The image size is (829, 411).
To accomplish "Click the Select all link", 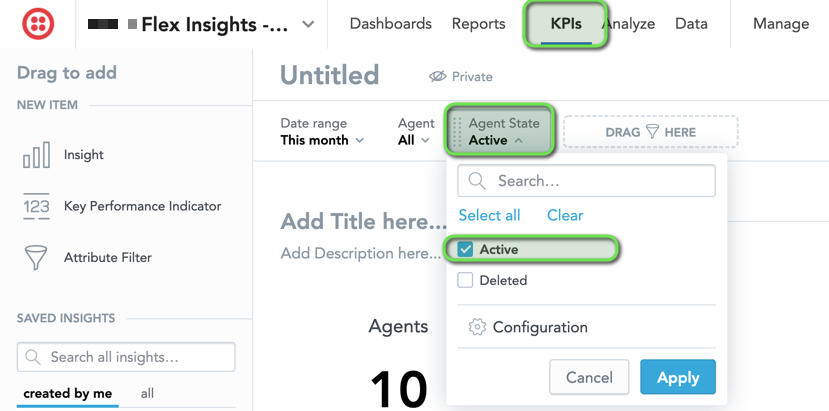I will pos(490,215).
